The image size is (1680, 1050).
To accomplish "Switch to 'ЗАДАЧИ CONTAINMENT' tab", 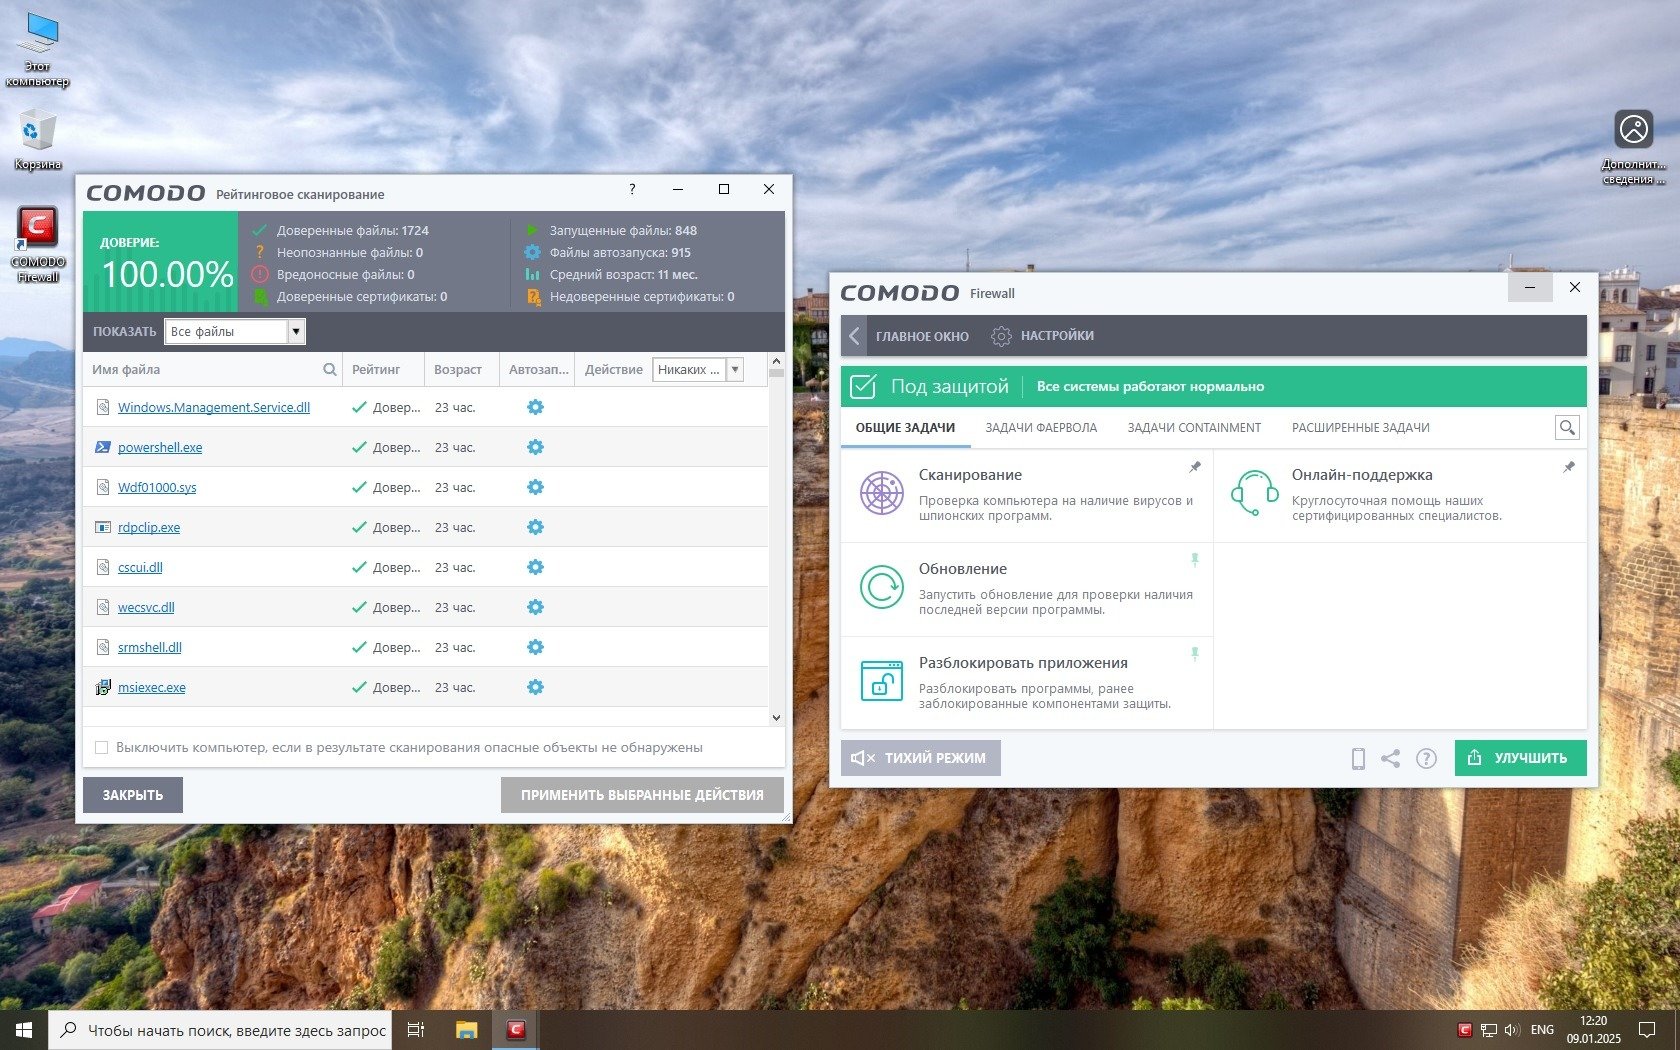I will click(x=1194, y=428).
